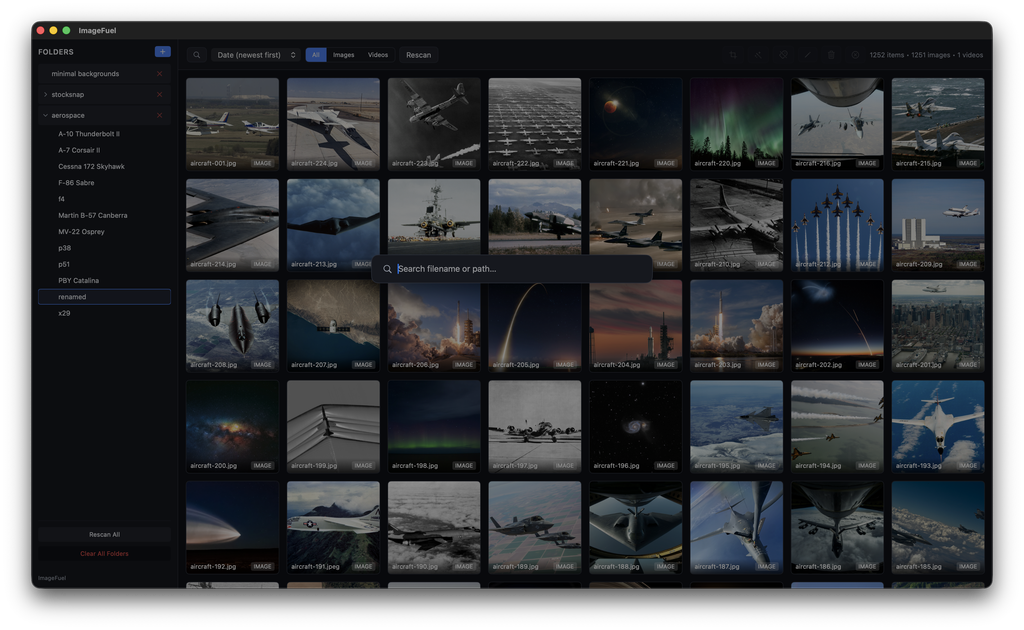Click Clear All Folders
Viewport: 1024px width, 630px height.
tap(104, 554)
